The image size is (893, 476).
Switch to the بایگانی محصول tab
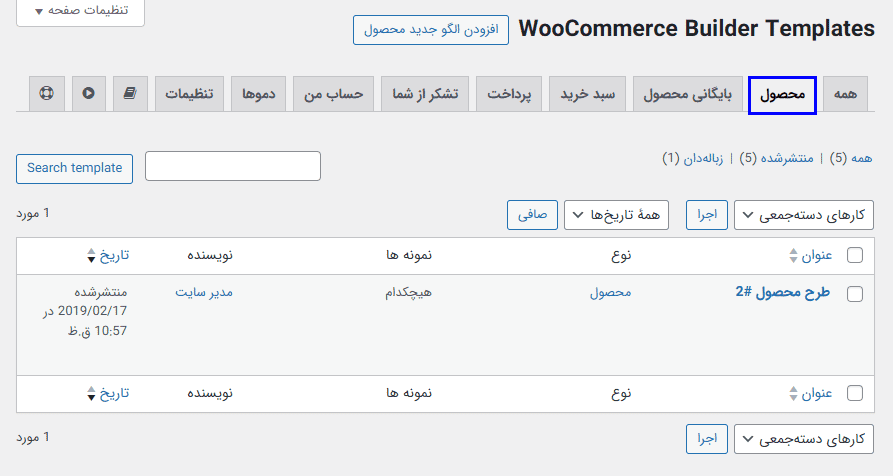point(687,93)
